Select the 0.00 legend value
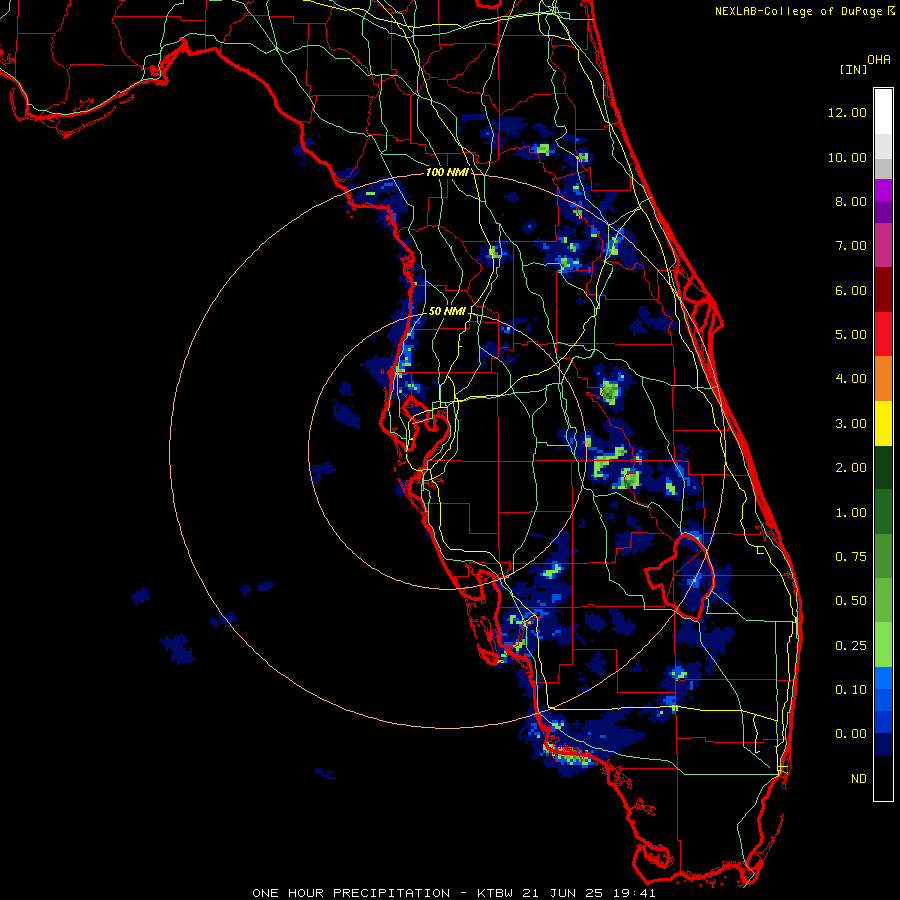The image size is (900, 900). tap(851, 734)
